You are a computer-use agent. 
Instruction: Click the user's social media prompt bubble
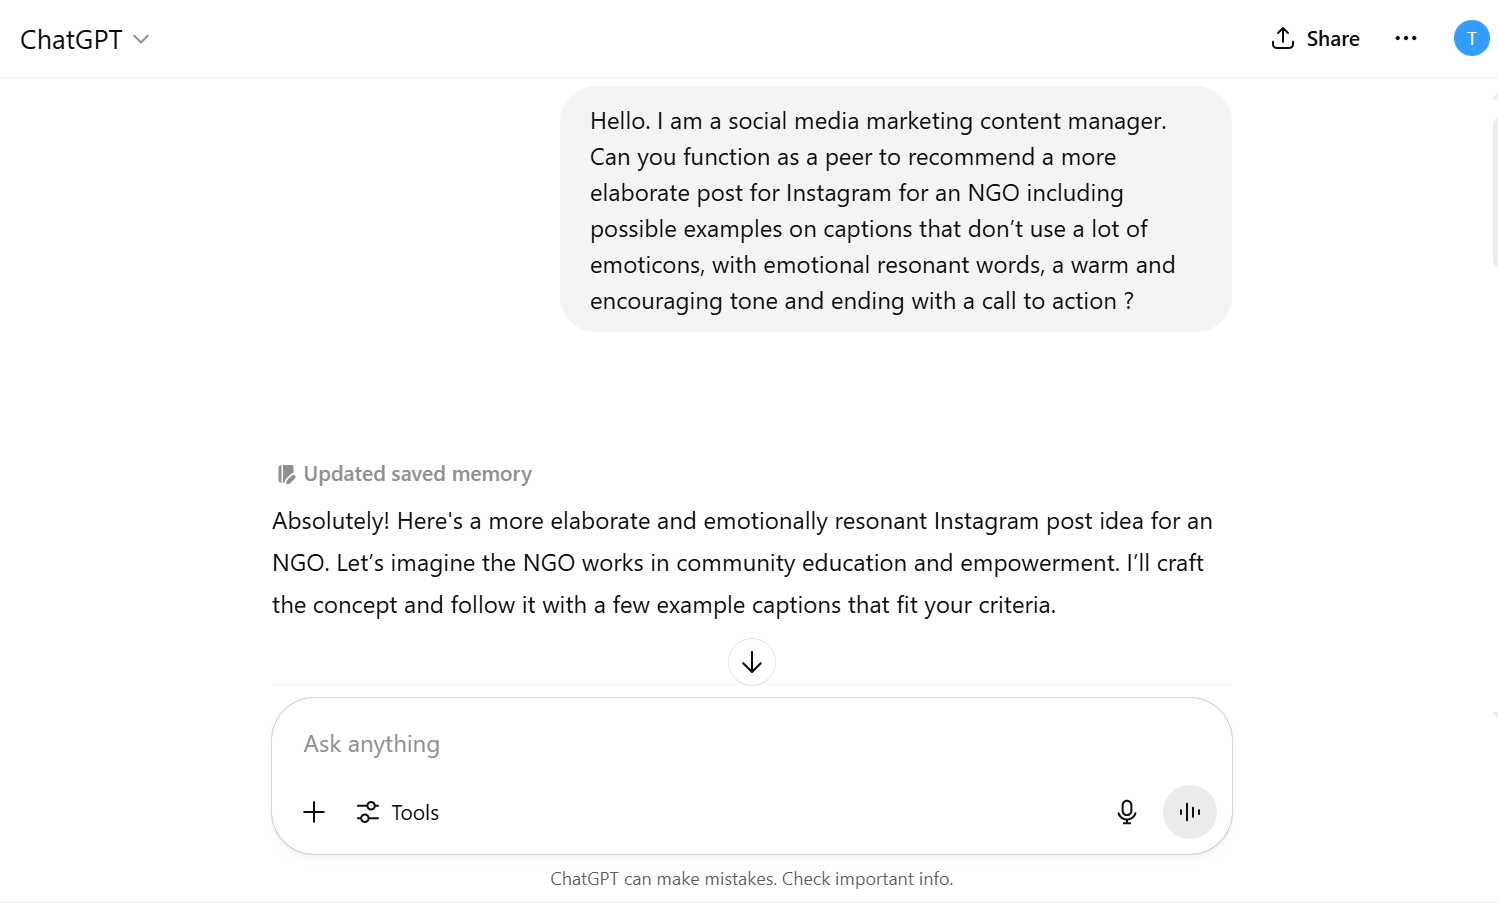point(896,209)
